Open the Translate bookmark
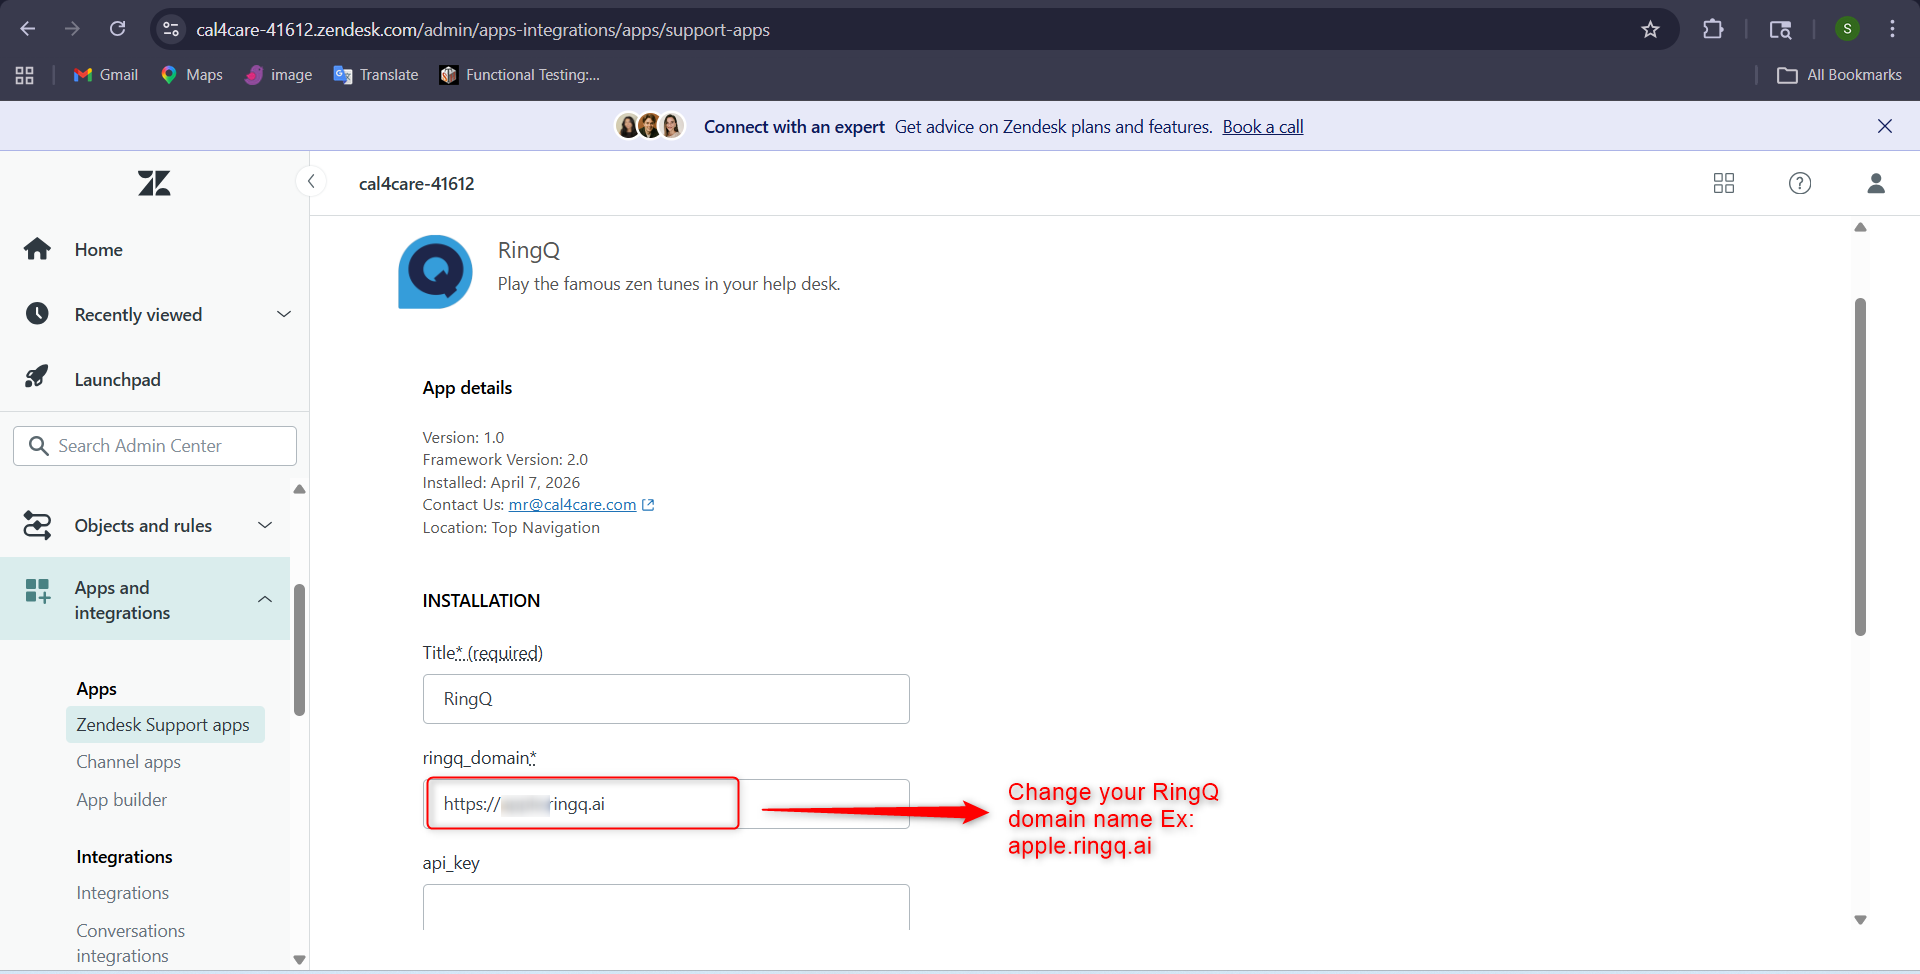The width and height of the screenshot is (1920, 974). click(x=376, y=75)
